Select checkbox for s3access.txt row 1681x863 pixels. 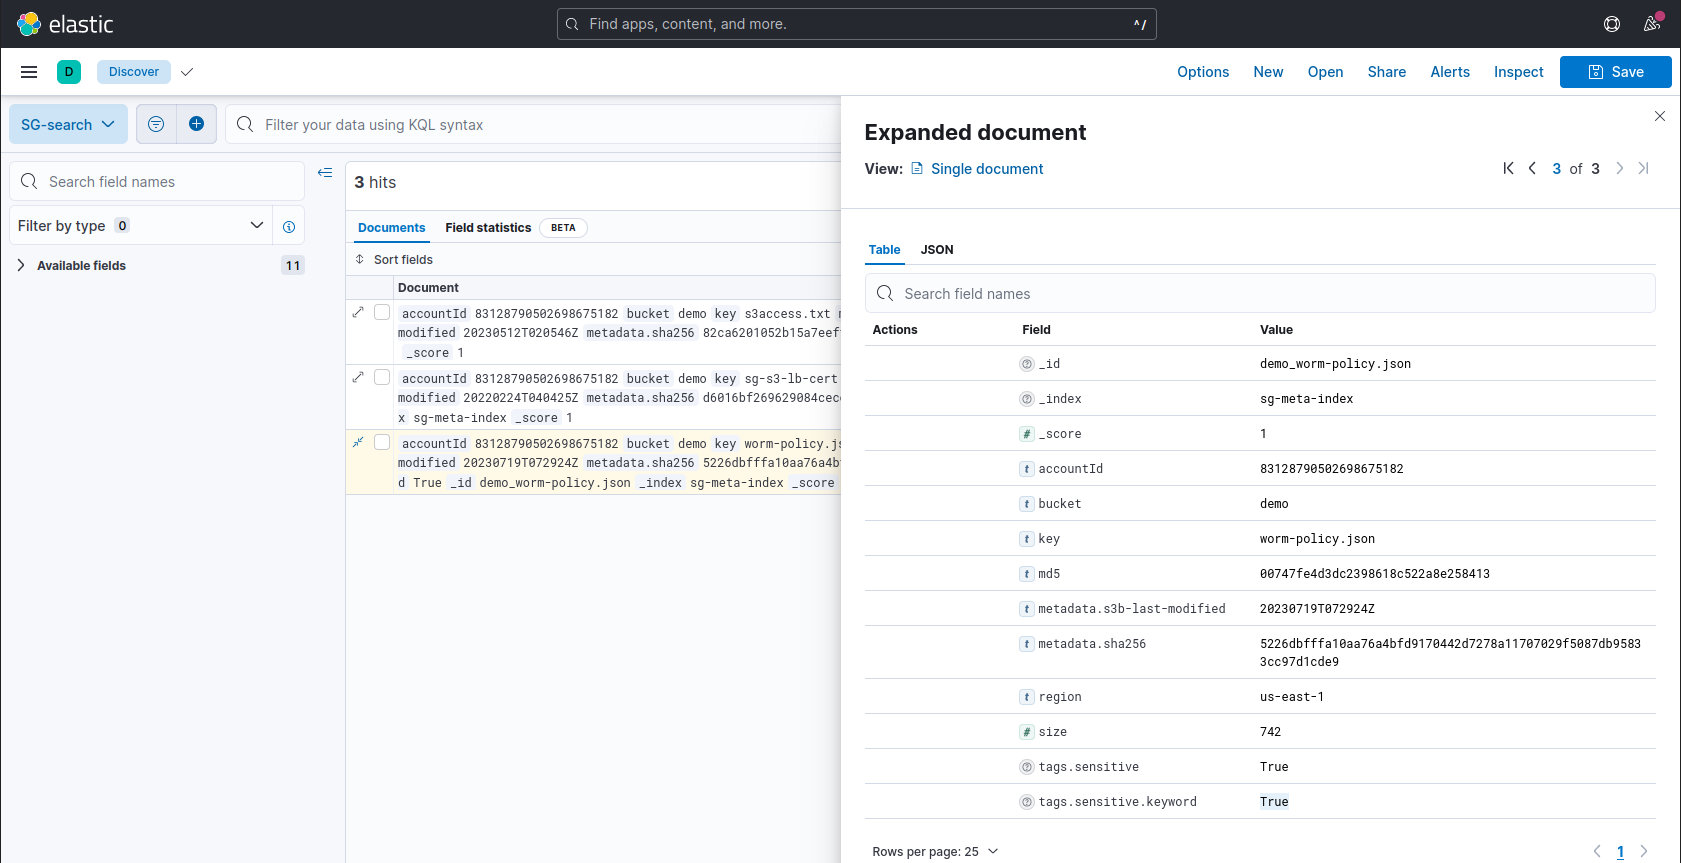[382, 313]
